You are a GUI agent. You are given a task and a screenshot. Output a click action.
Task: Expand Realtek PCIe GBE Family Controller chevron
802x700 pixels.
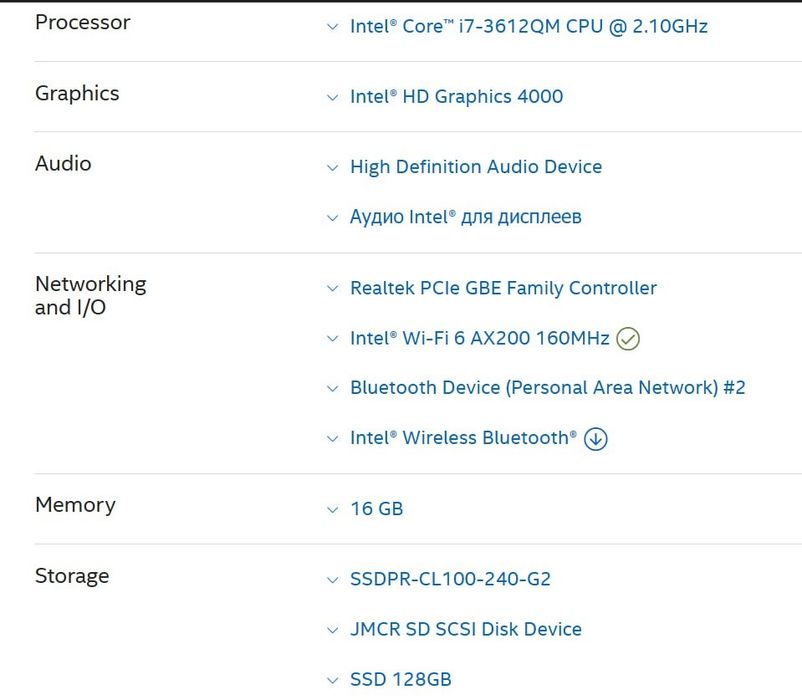point(332,289)
